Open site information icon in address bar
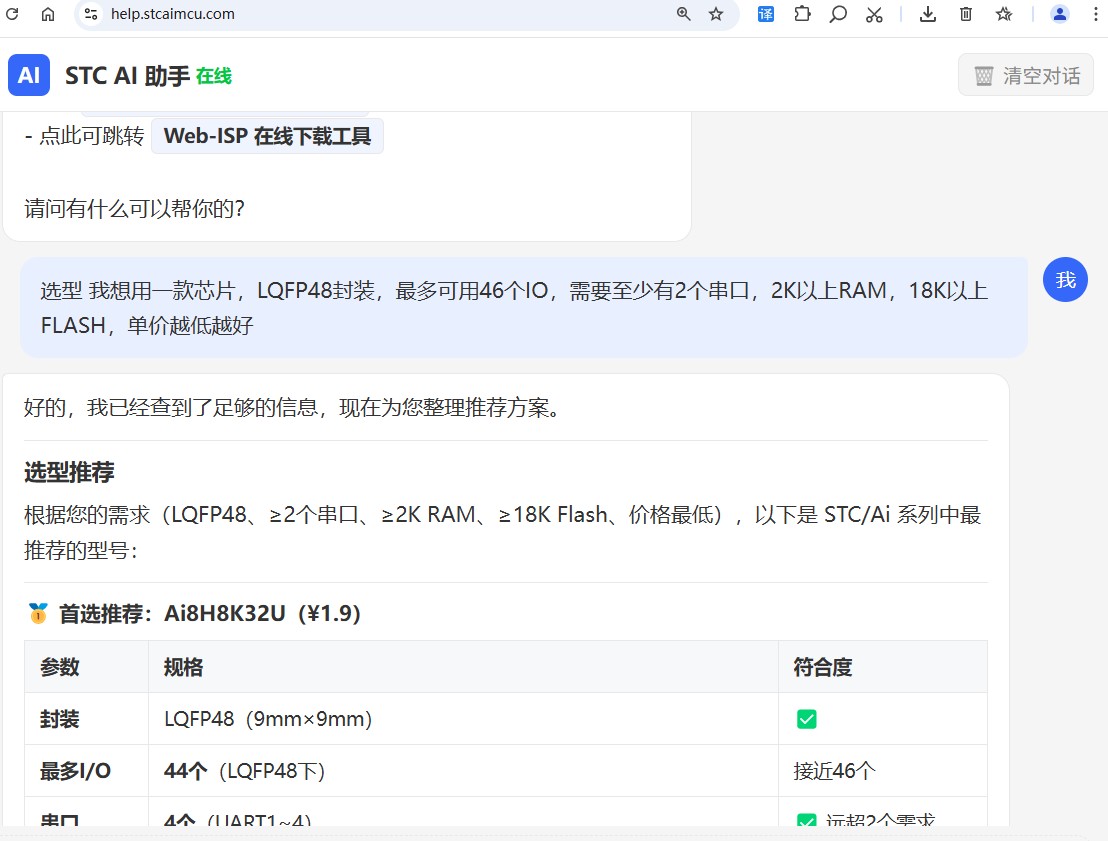Image resolution: width=1108 pixels, height=841 pixels. (90, 14)
